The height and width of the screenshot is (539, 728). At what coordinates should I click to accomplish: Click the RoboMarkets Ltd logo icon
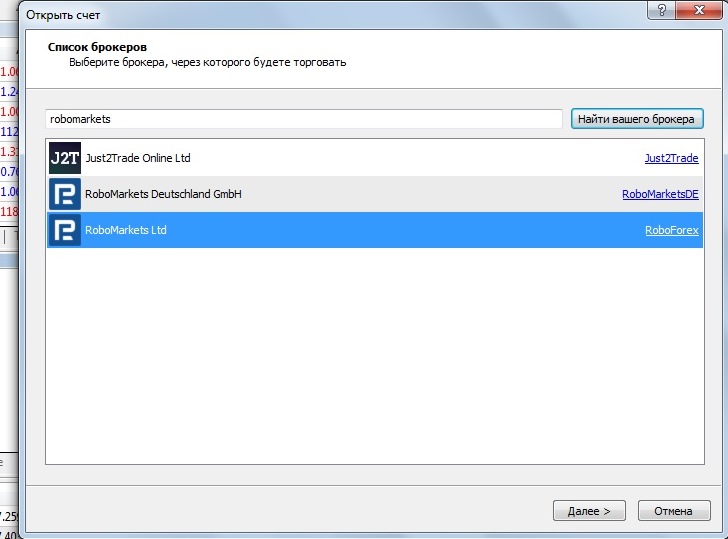tap(65, 230)
